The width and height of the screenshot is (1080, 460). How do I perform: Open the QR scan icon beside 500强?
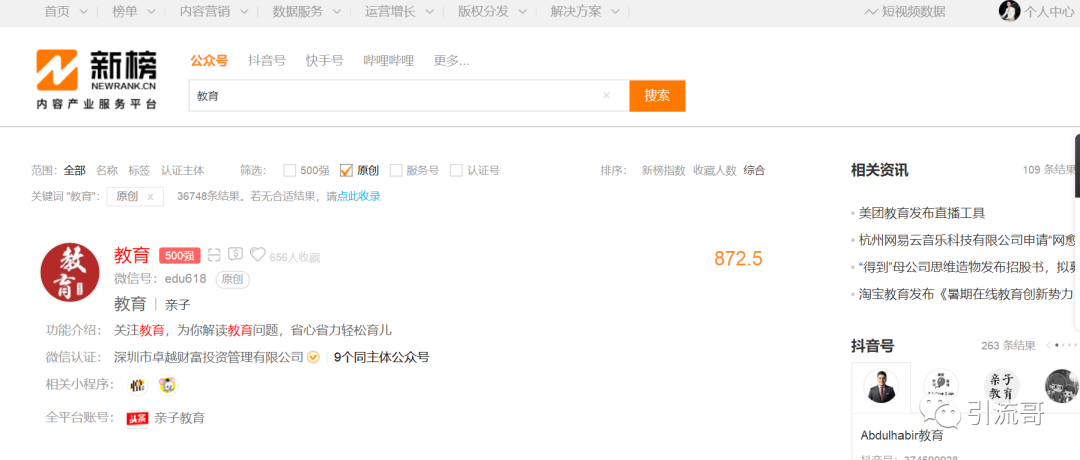click(x=214, y=255)
